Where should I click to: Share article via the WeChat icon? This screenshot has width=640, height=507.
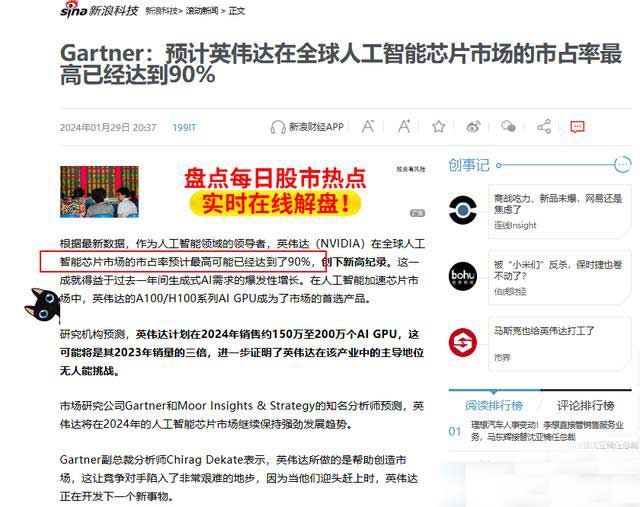pyautogui.click(x=509, y=127)
